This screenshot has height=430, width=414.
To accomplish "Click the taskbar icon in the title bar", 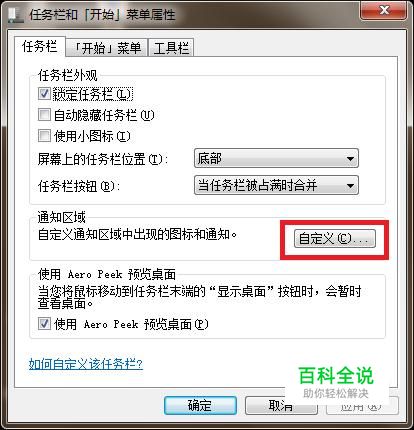I will click(16, 15).
